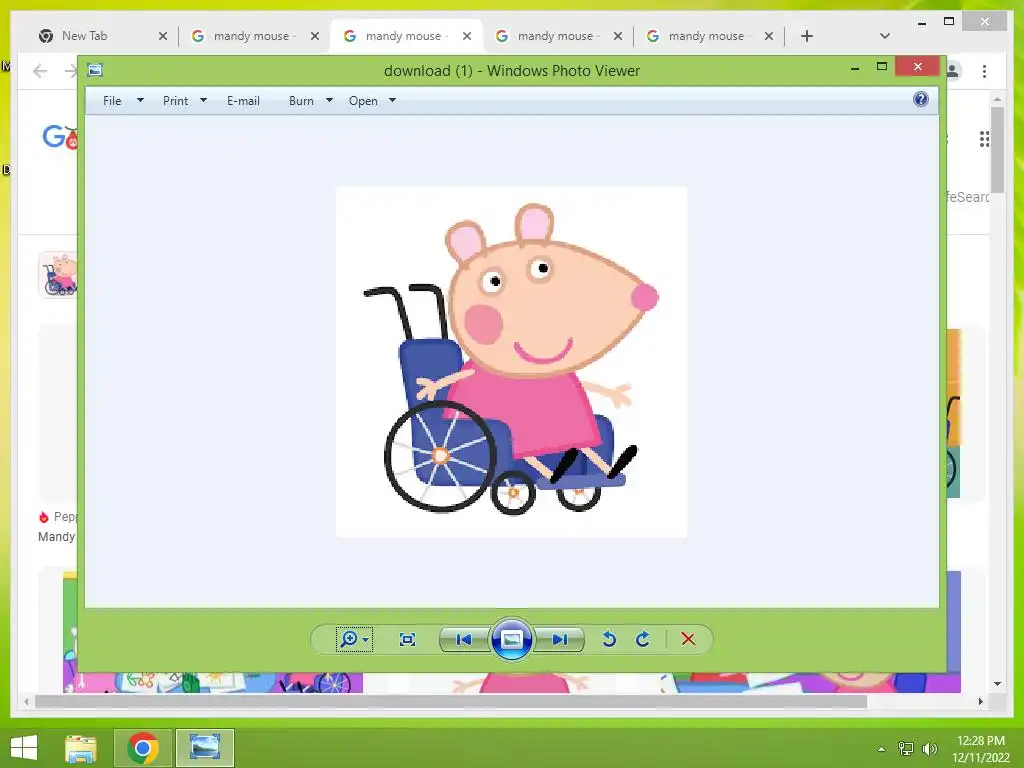The height and width of the screenshot is (768, 1024).
Task: Click Chrome scroll down arrow
Action: click(x=997, y=684)
